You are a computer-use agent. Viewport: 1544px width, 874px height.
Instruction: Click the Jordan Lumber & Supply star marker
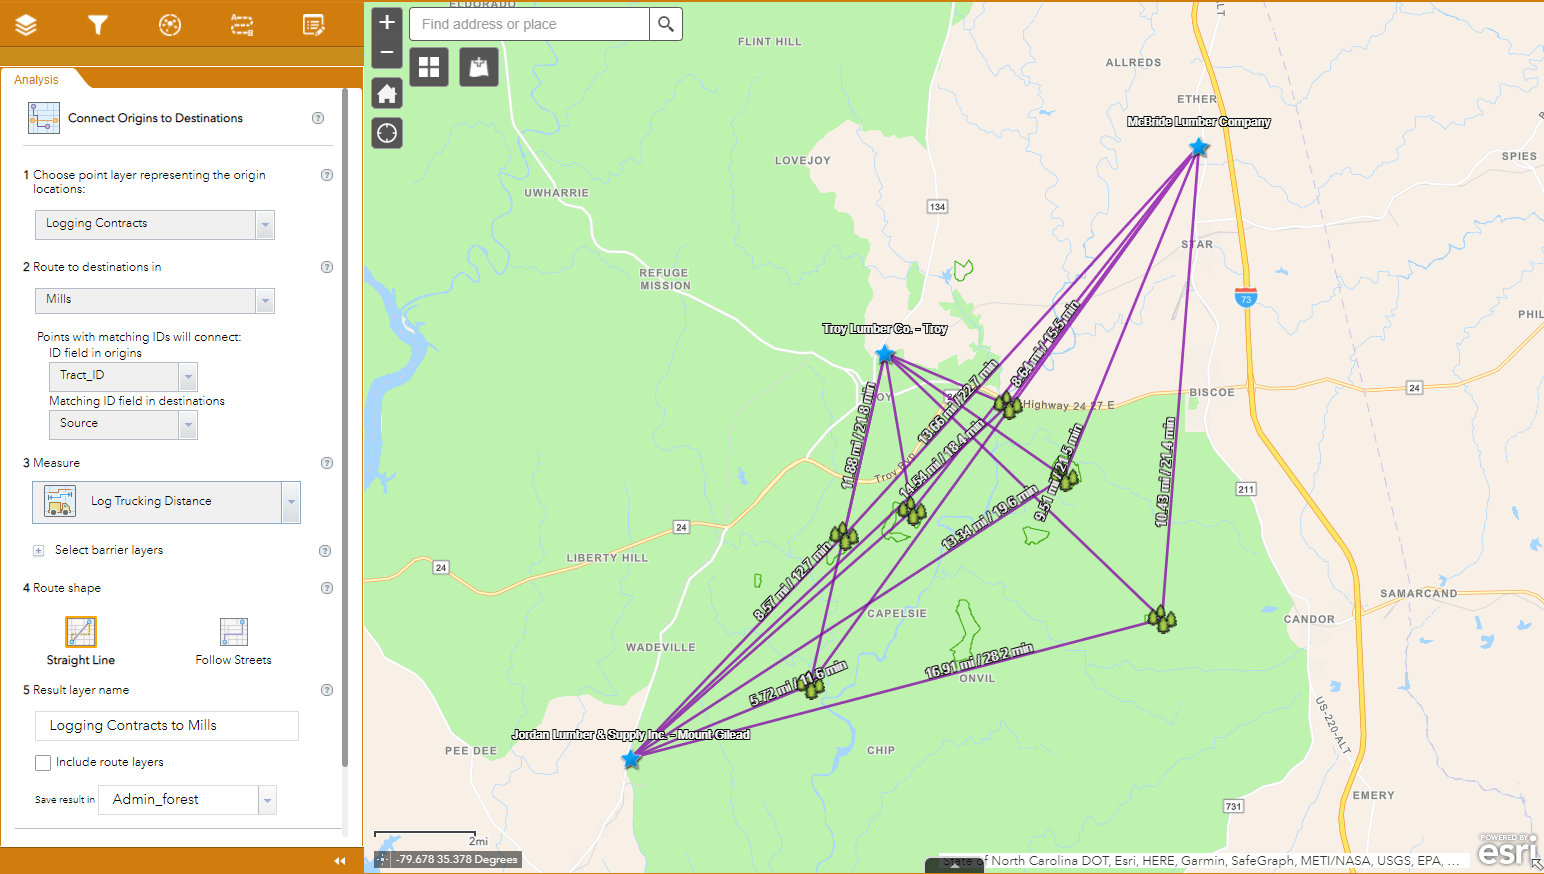tap(631, 759)
